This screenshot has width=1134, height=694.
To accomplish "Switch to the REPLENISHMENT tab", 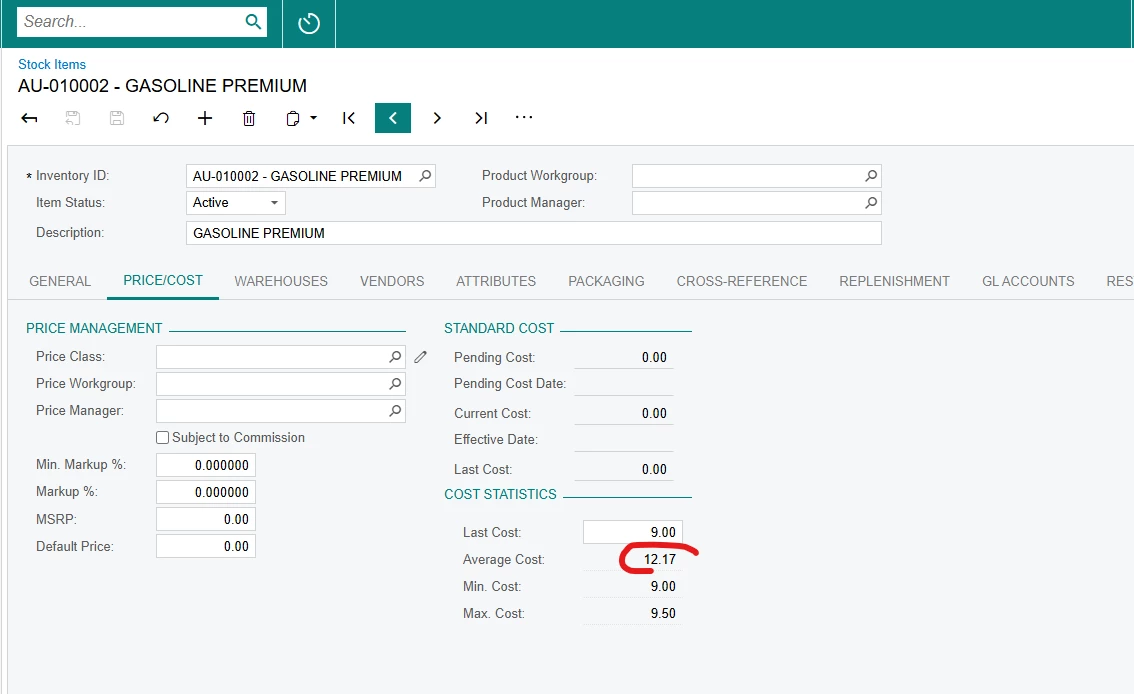I will 894,281.
